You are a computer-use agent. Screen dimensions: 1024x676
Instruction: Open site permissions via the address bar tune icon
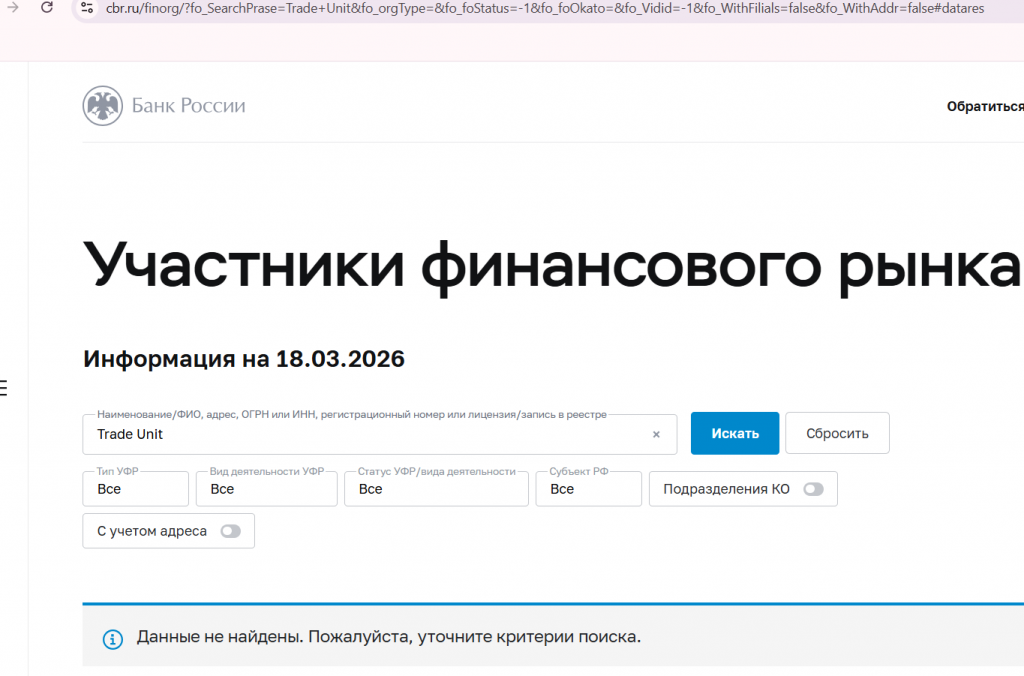87,10
